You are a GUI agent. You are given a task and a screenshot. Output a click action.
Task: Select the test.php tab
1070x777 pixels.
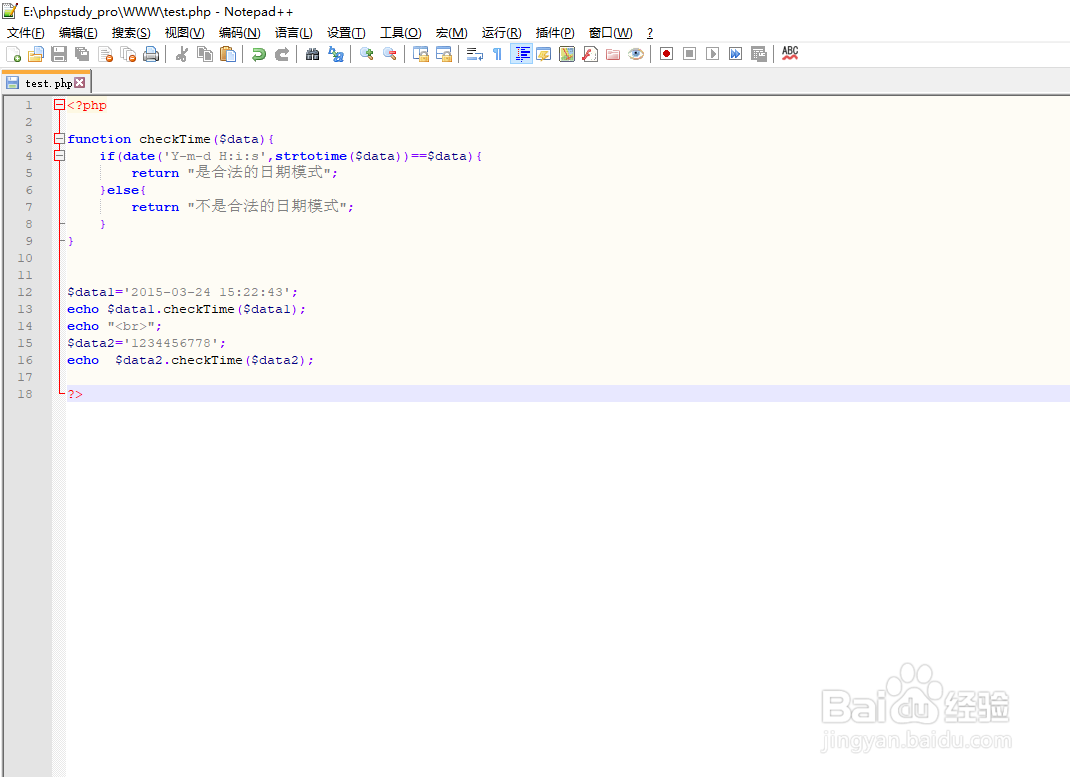[x=46, y=83]
